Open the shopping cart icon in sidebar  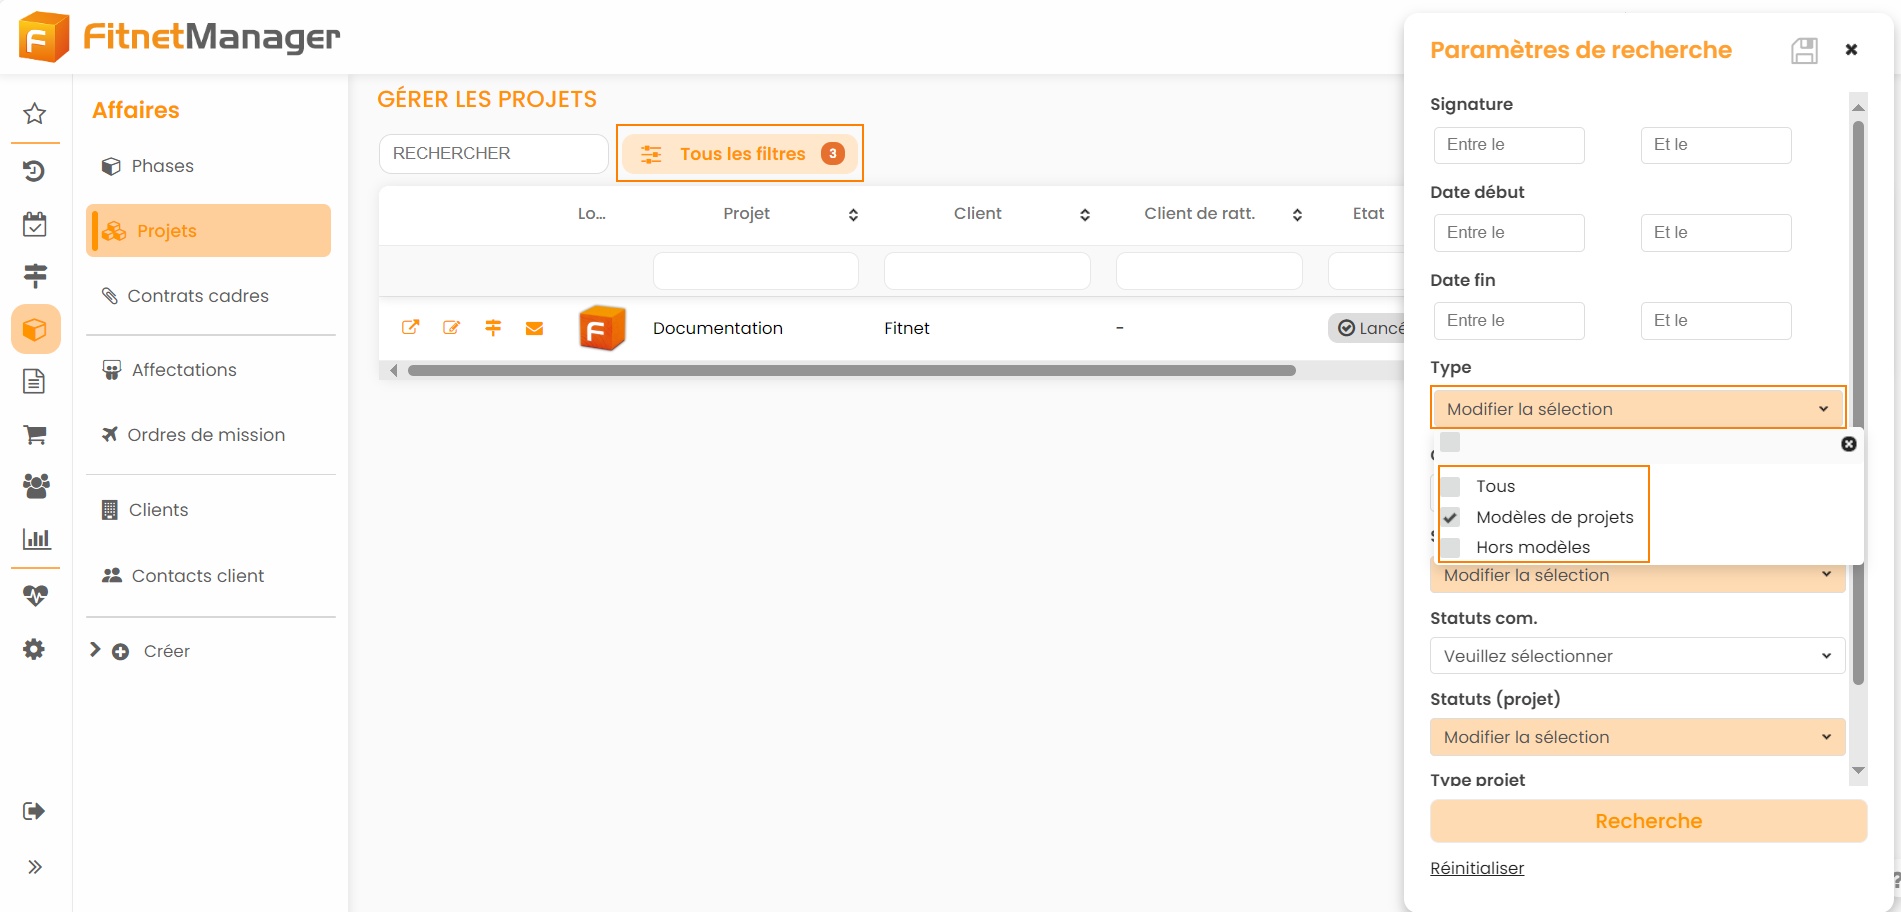point(35,435)
